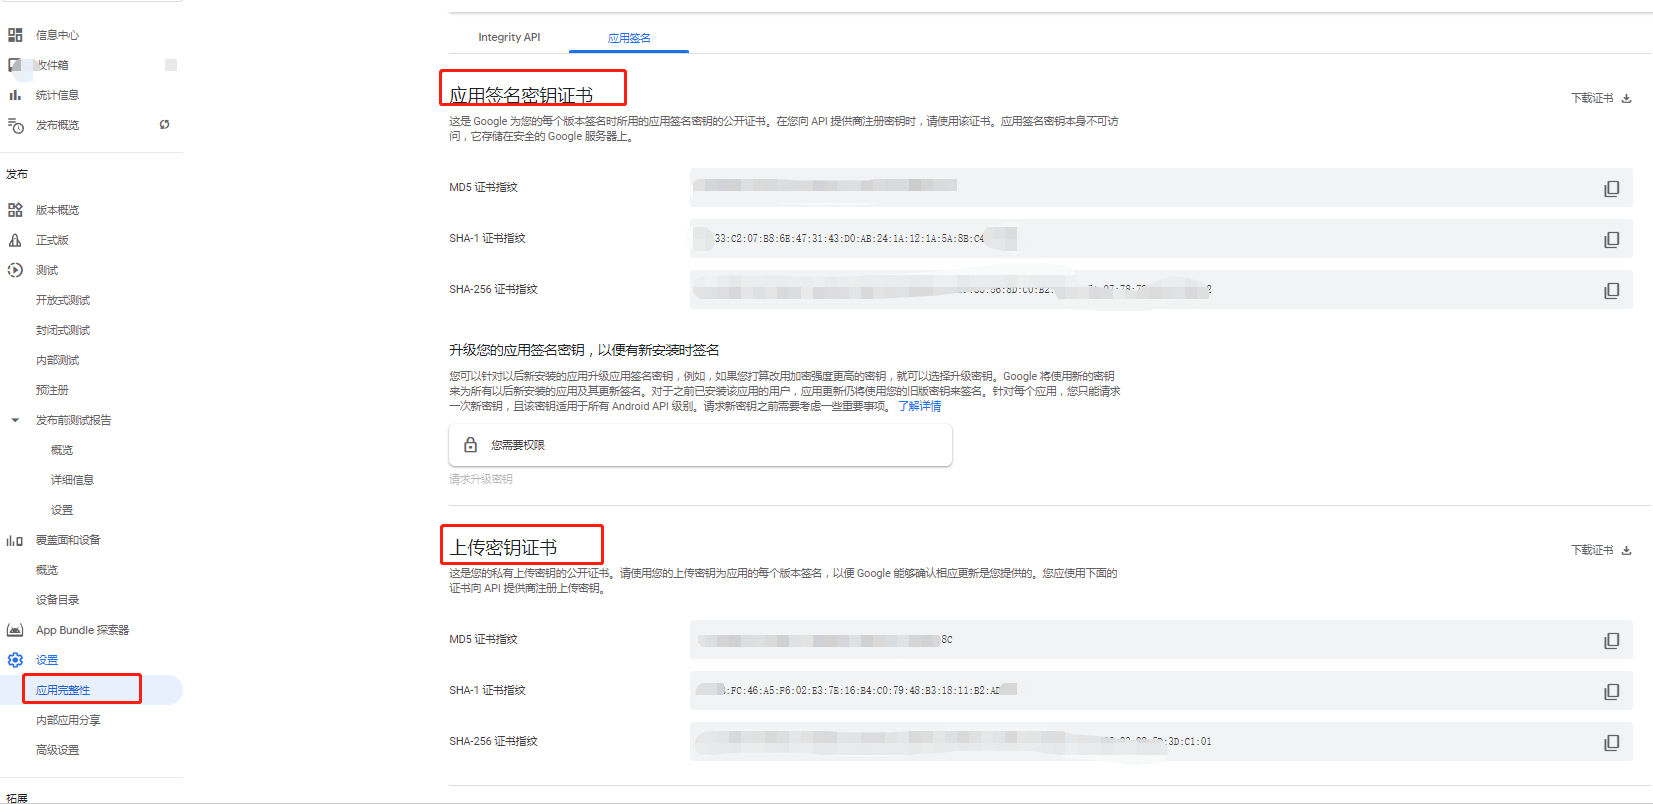Screen dimensions: 1653x804
Task: Open the 了解详情 link
Action: [x=919, y=406]
